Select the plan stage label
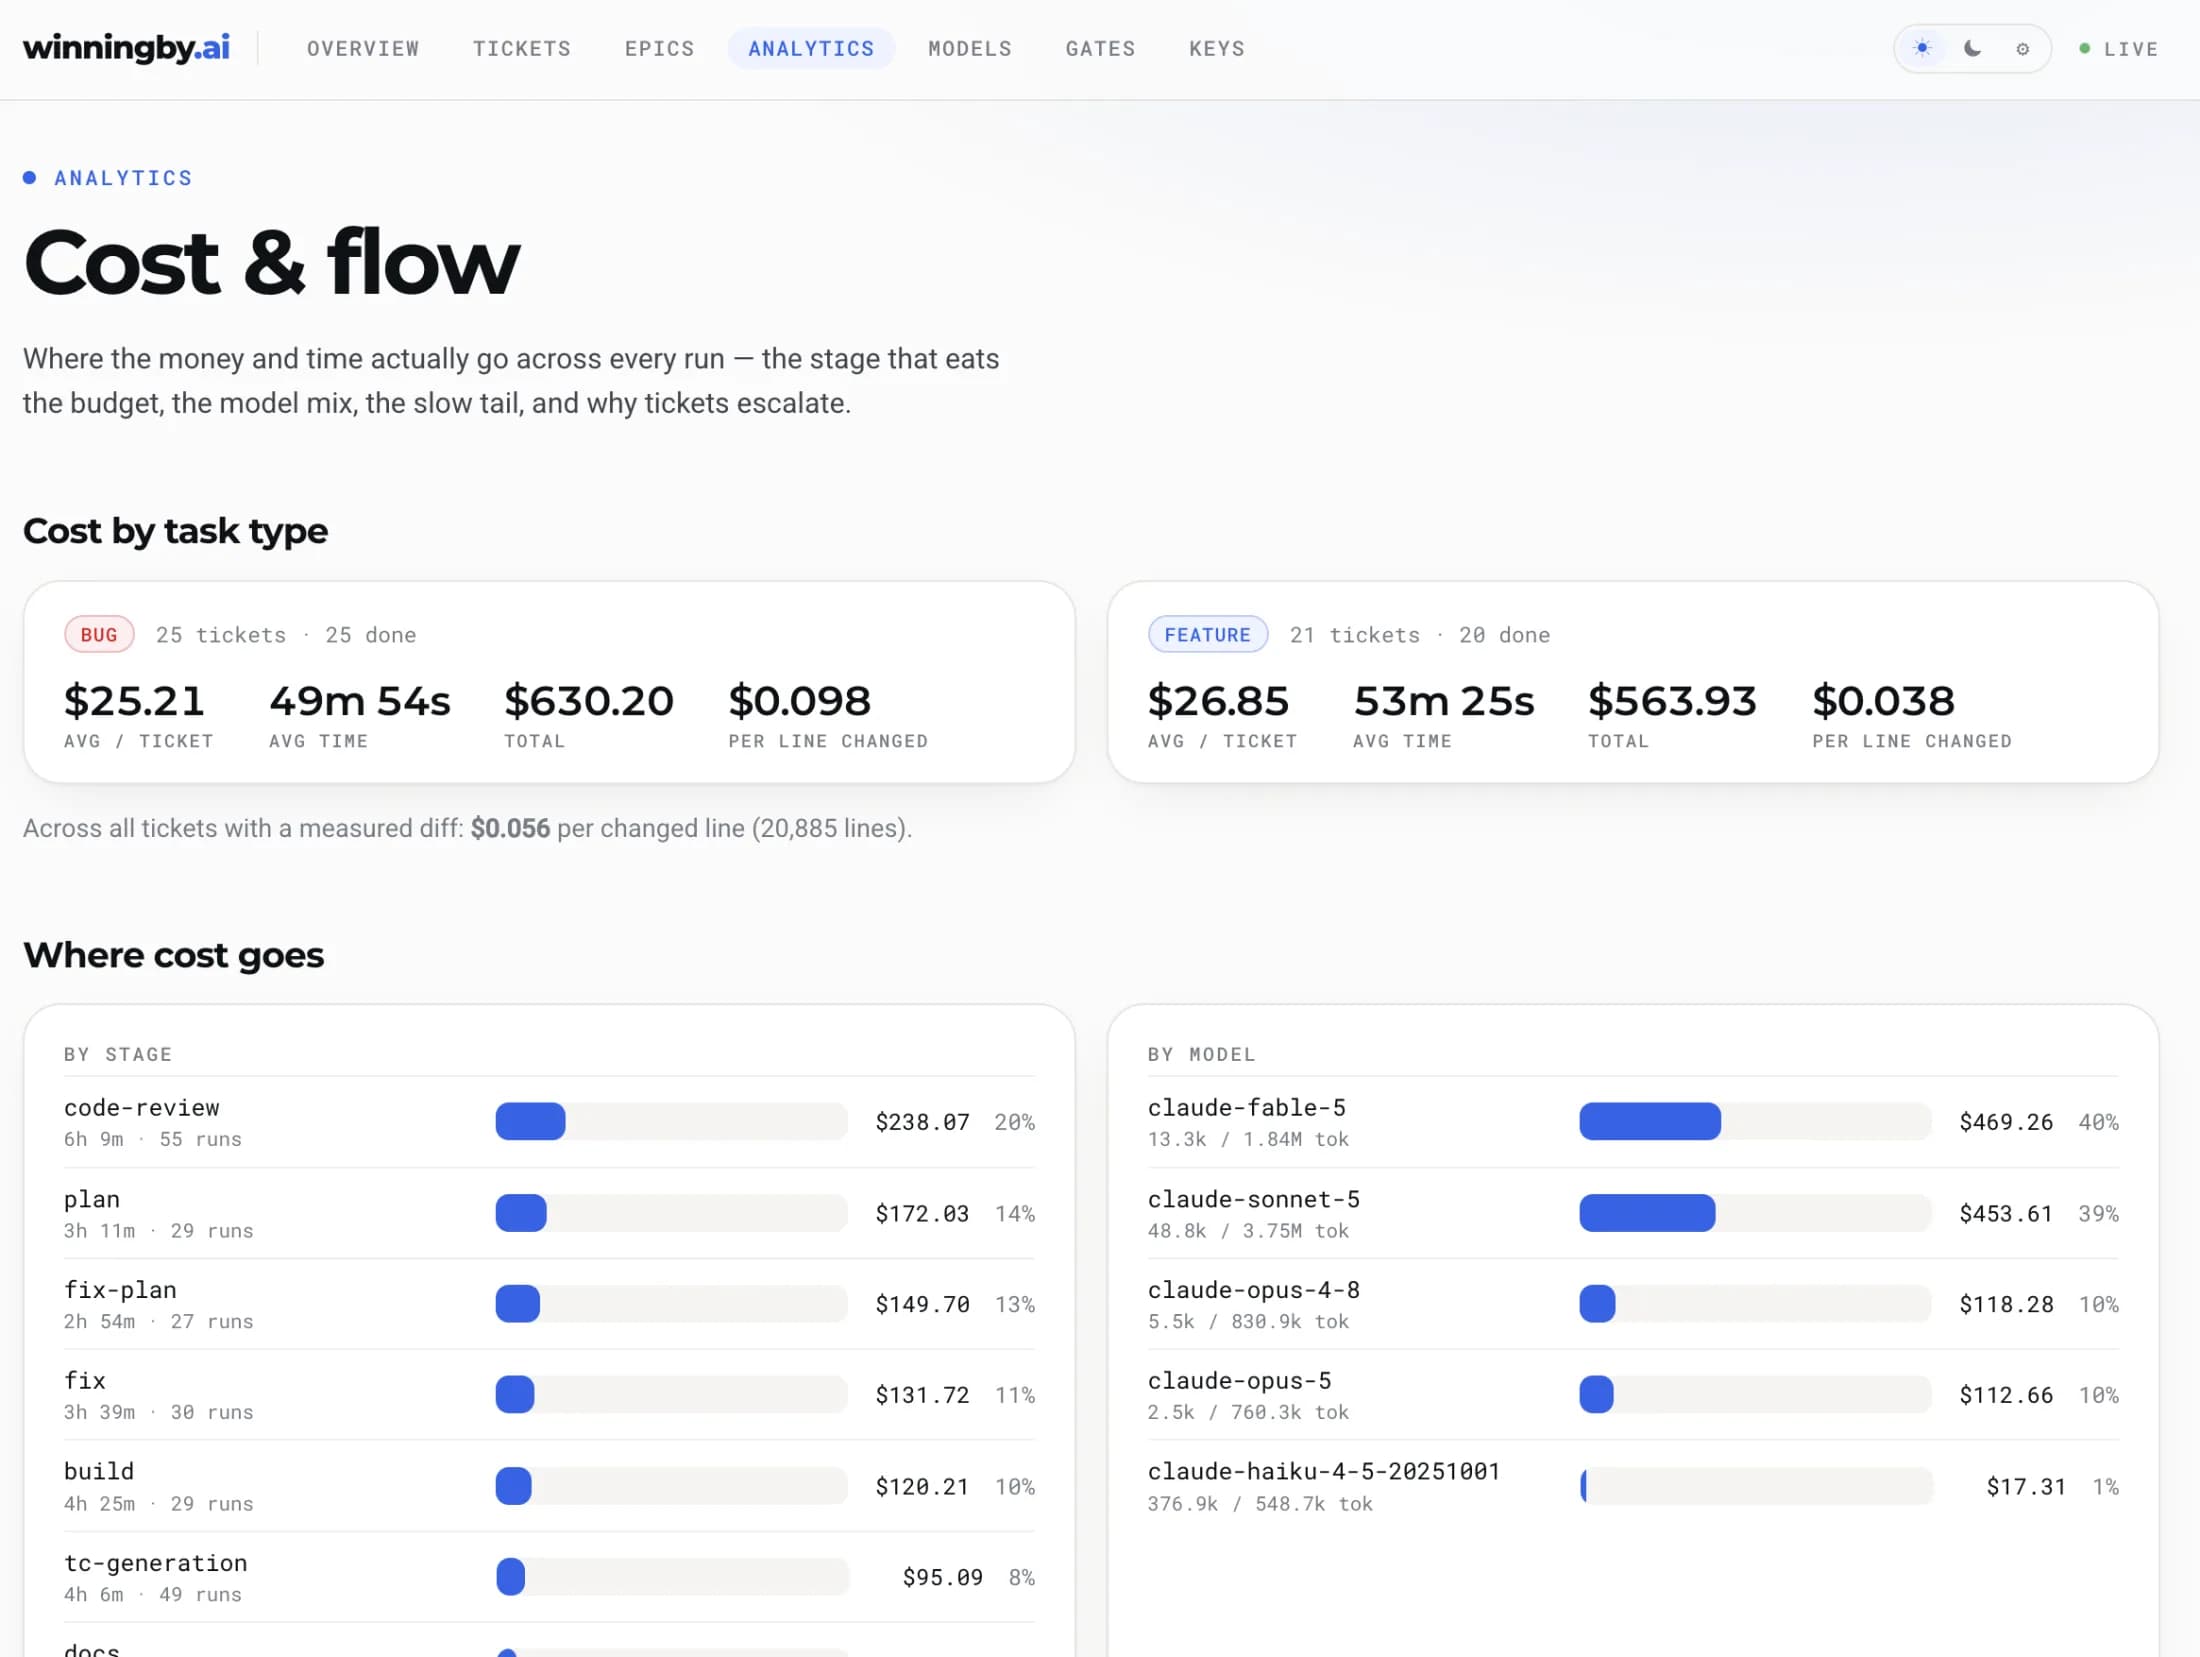 (92, 1199)
